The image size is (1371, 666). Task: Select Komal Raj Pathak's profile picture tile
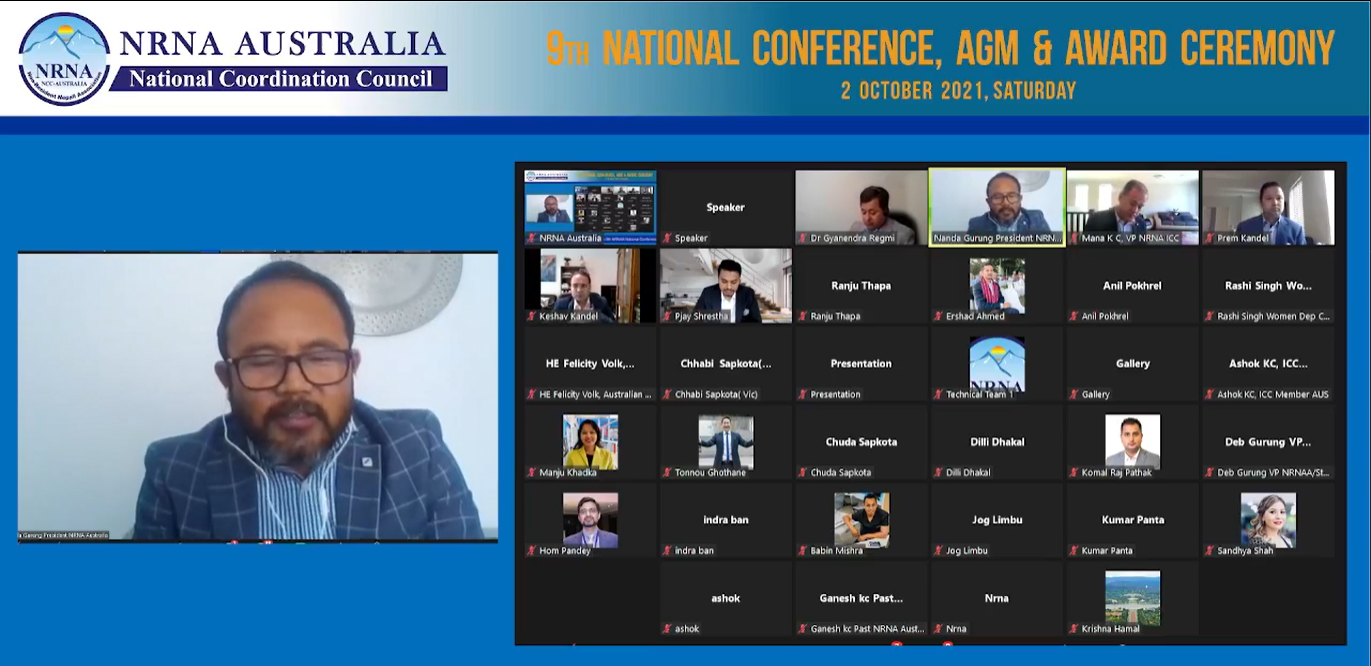pyautogui.click(x=1132, y=441)
